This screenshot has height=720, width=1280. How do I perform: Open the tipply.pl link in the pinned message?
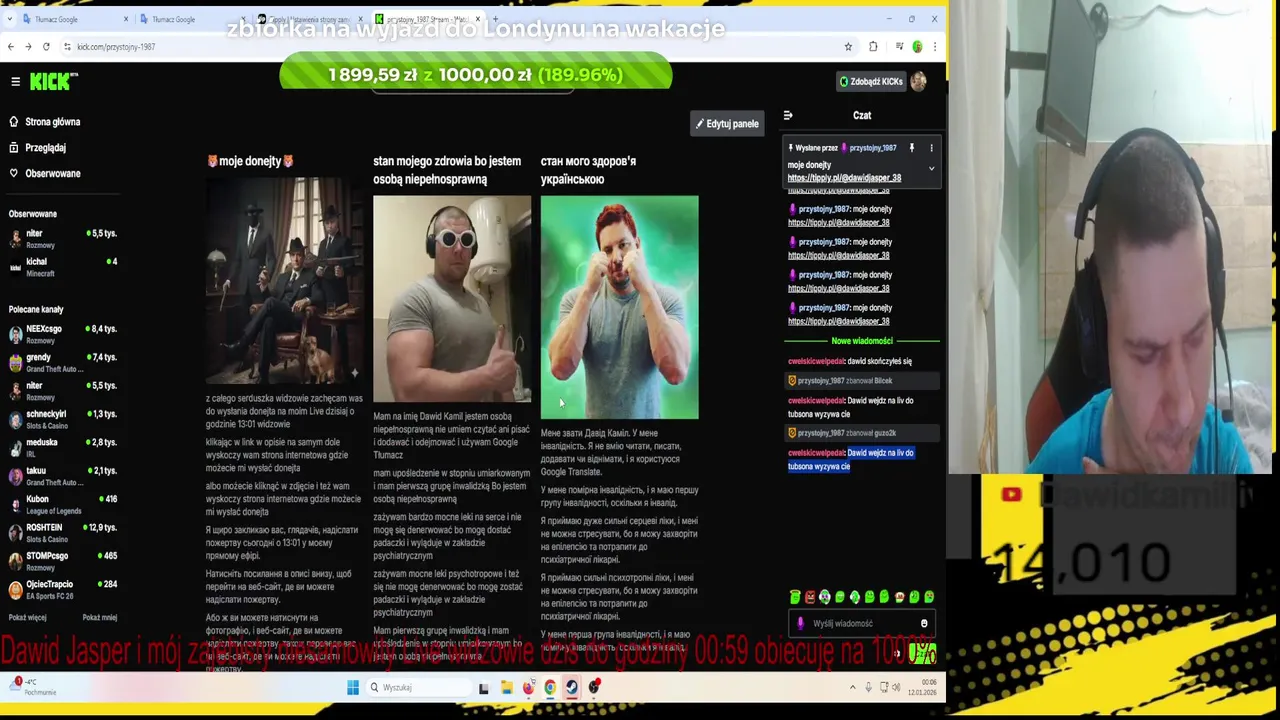(x=844, y=178)
